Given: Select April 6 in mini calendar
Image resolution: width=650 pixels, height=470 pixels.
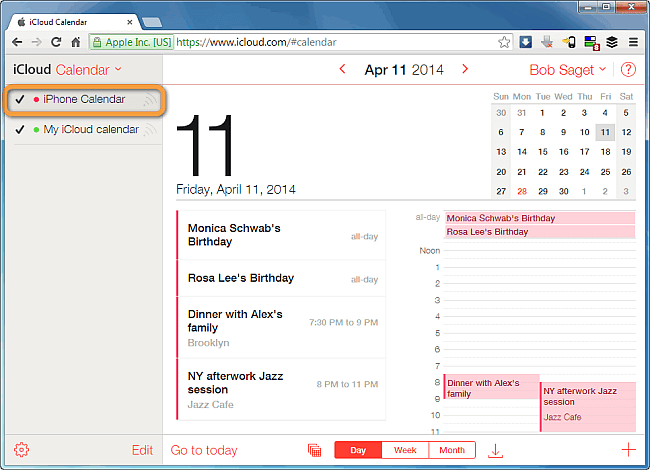Looking at the screenshot, I should pyautogui.click(x=501, y=132).
